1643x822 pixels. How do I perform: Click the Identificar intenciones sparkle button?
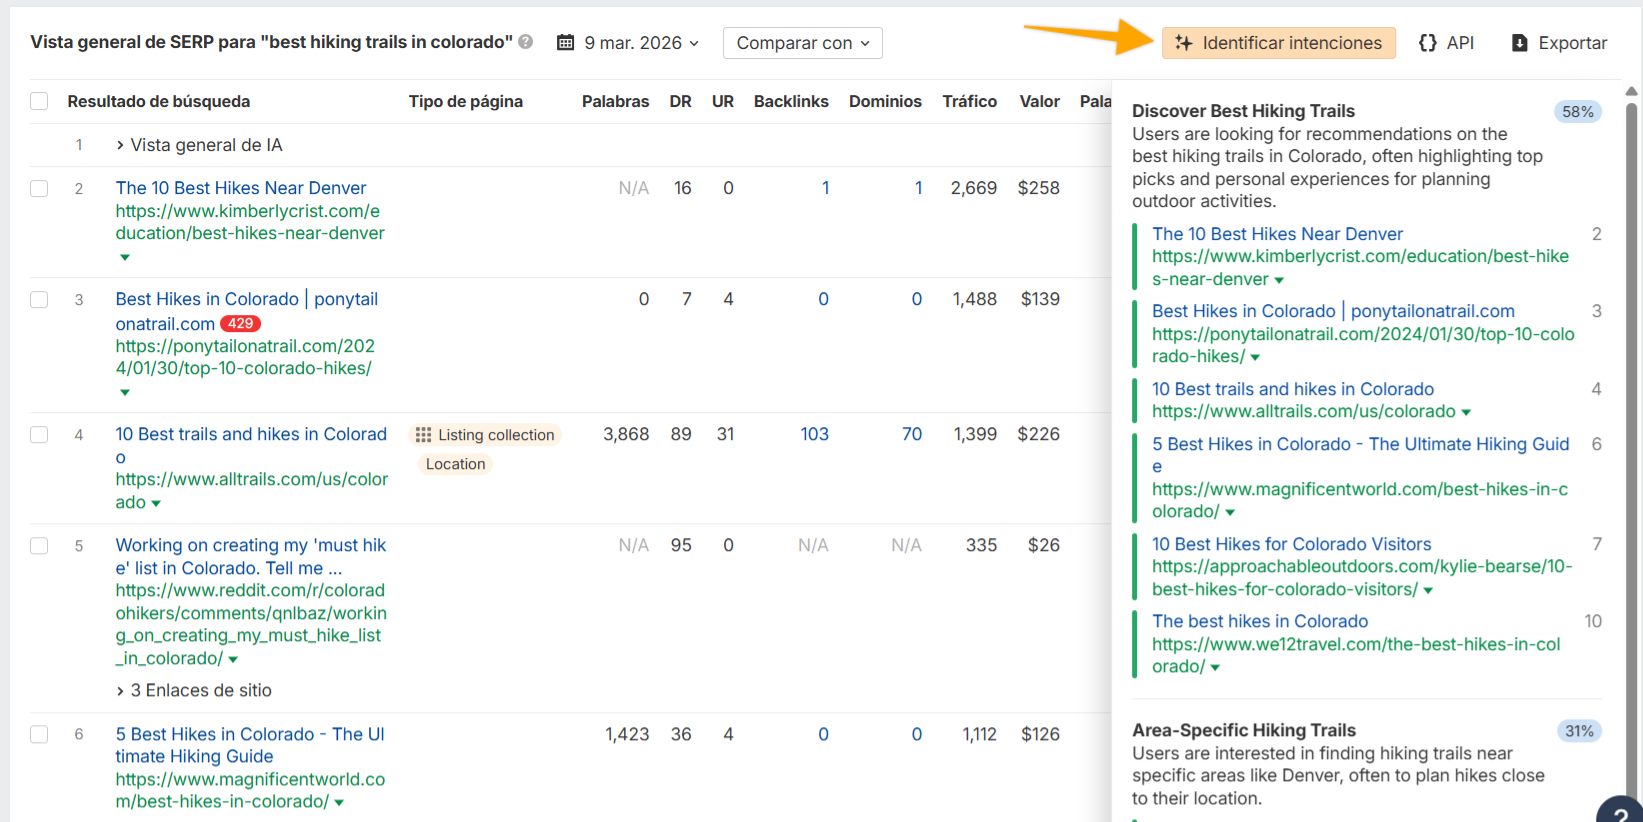click(1278, 43)
